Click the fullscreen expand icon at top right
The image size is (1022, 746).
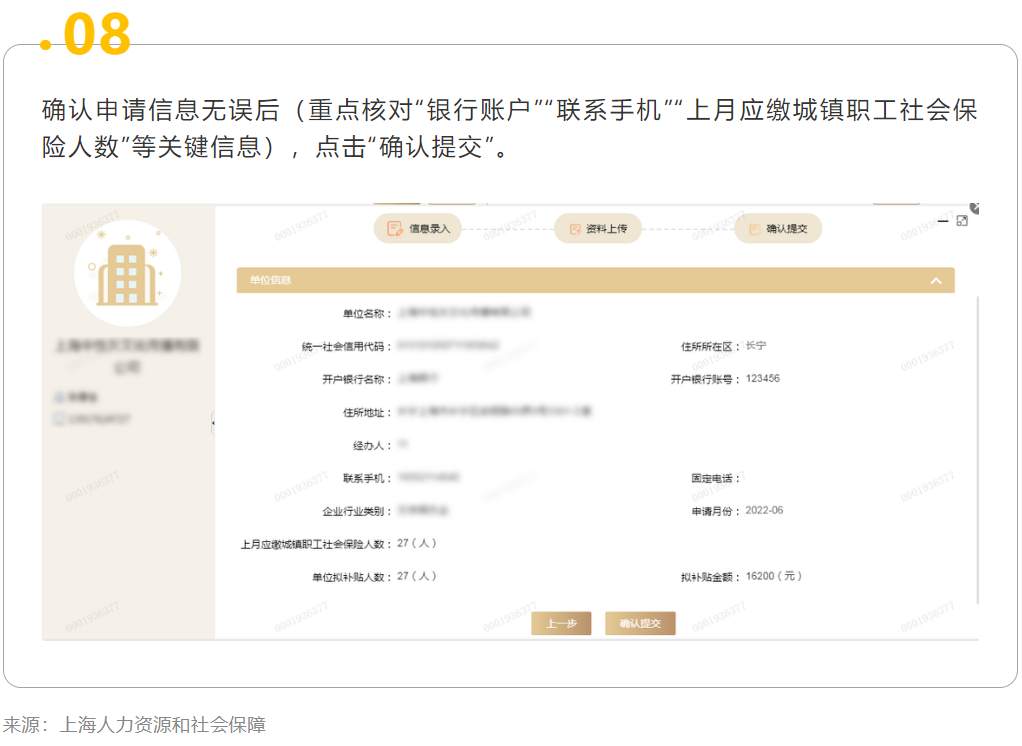pyautogui.click(x=962, y=220)
